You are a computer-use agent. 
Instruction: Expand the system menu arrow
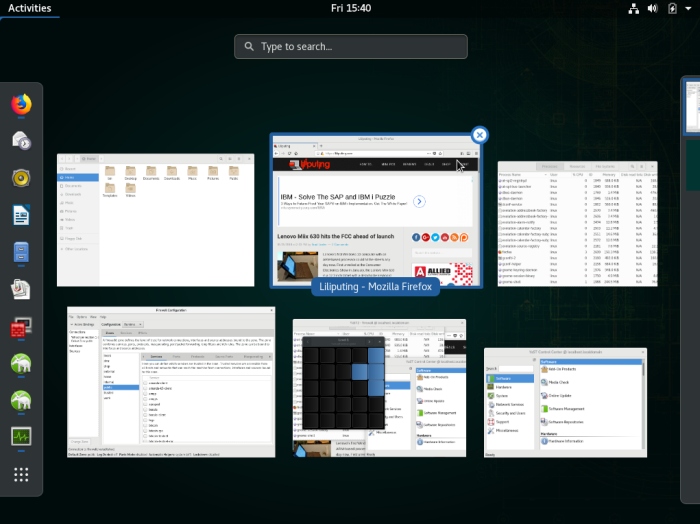[688, 8]
